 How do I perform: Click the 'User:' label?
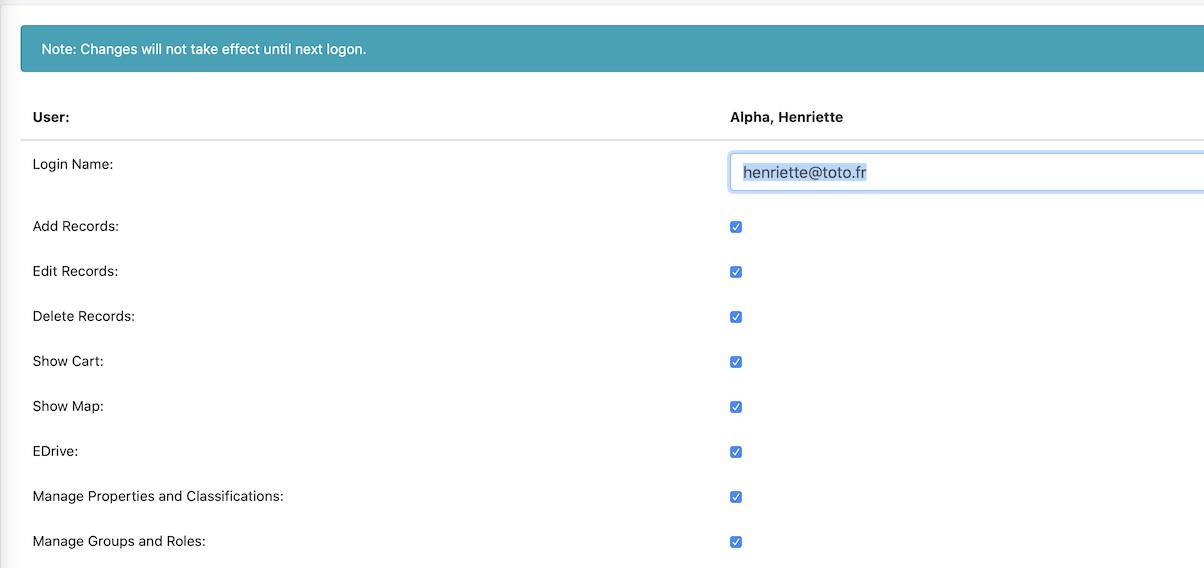click(51, 117)
